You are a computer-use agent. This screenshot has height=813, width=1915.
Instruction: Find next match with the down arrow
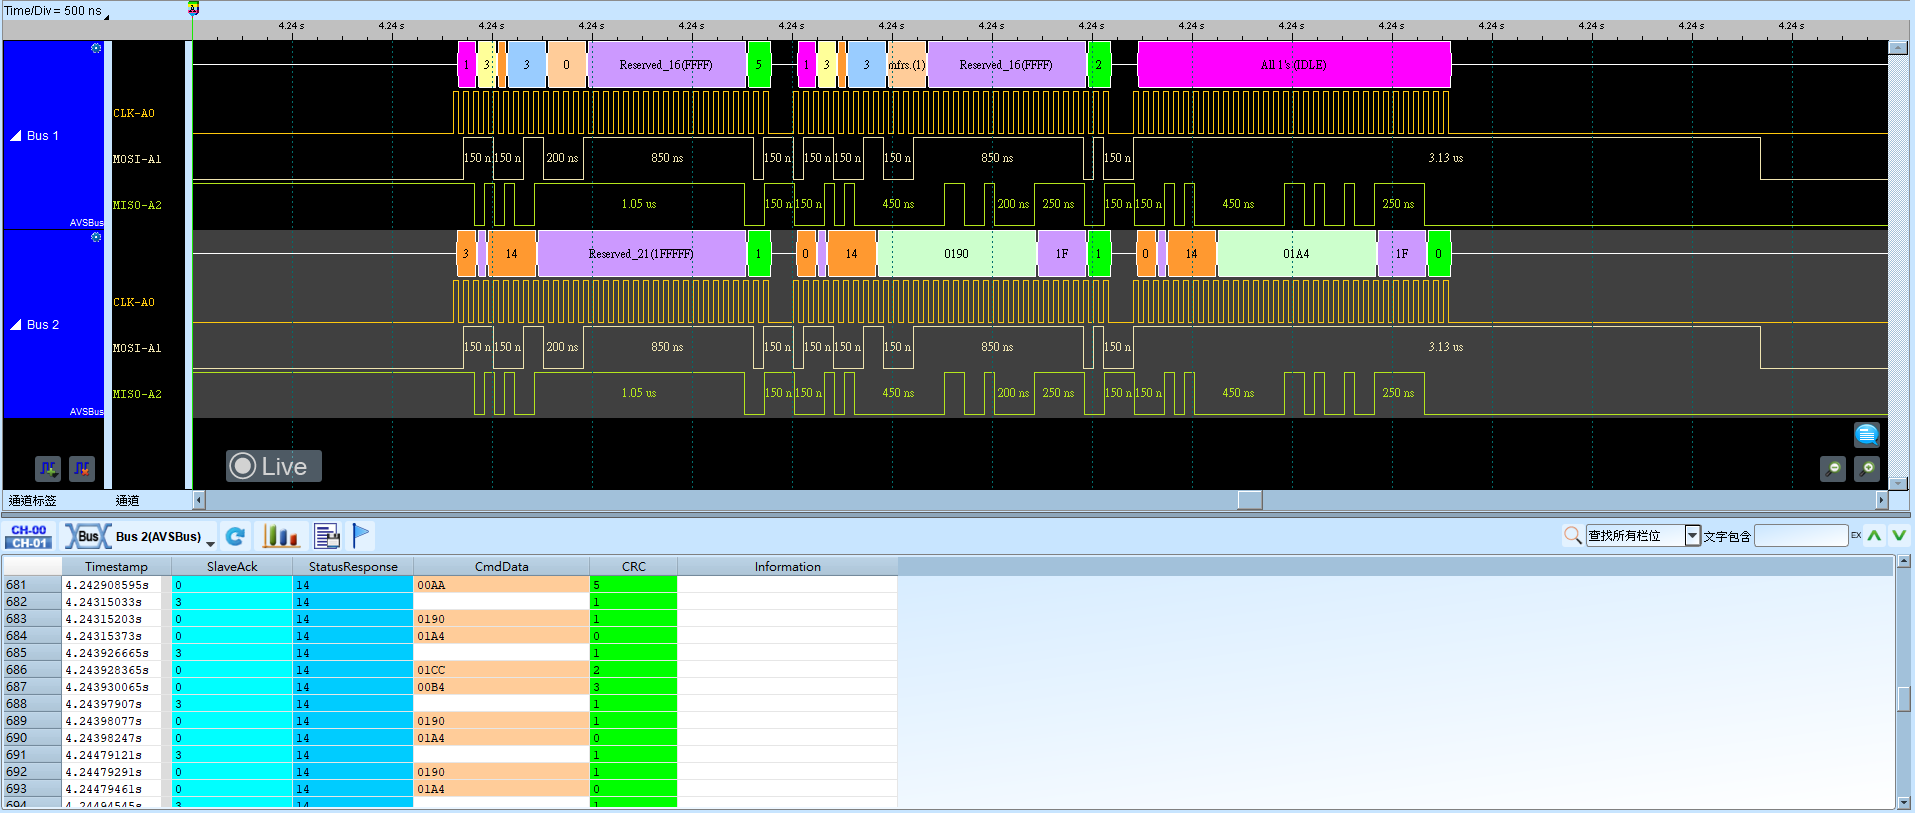click(x=1898, y=536)
